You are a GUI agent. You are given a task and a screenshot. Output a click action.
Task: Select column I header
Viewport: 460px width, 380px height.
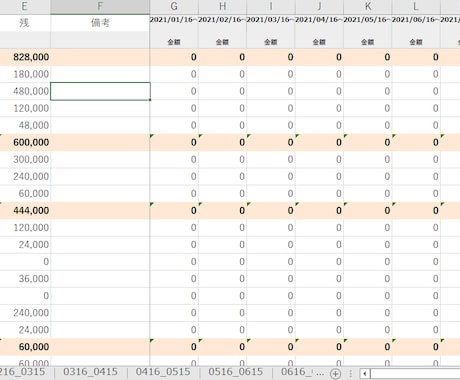tap(271, 6)
